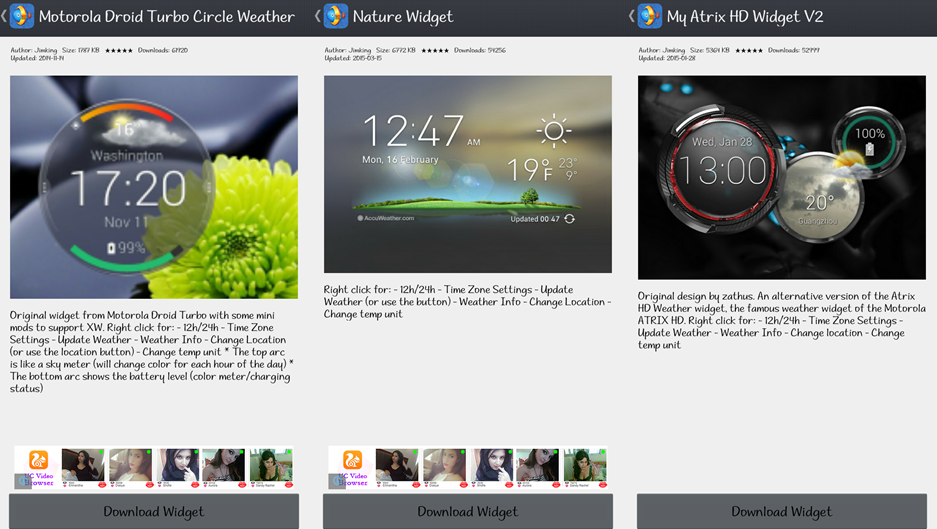Download the Motorola Droid Turbo Circle Weather widget
This screenshot has height=529, width=937.
tap(154, 512)
